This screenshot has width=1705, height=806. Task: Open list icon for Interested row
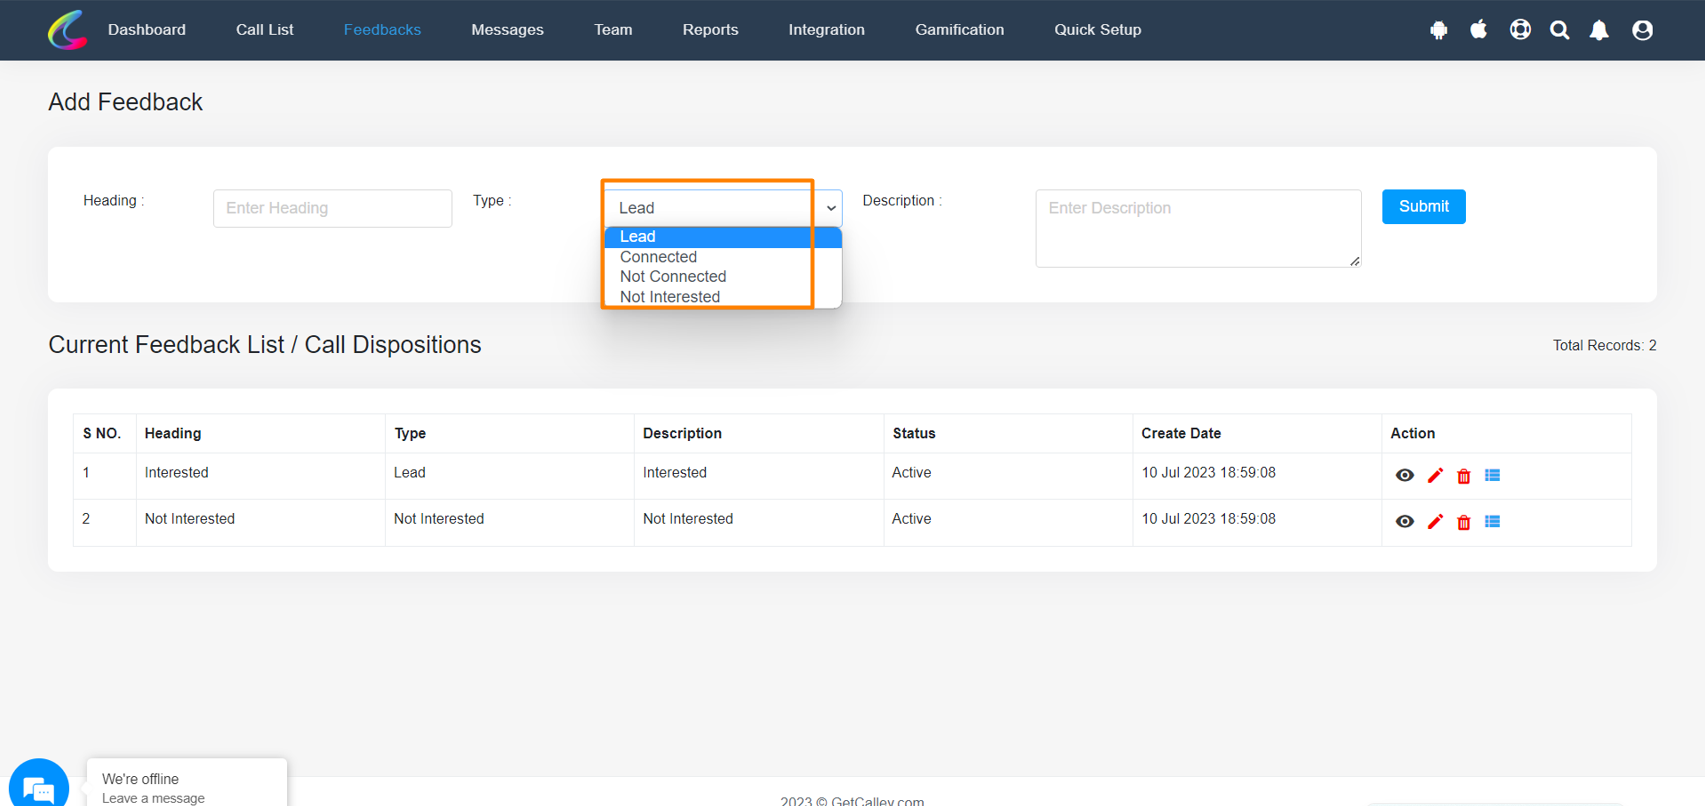pyautogui.click(x=1492, y=476)
